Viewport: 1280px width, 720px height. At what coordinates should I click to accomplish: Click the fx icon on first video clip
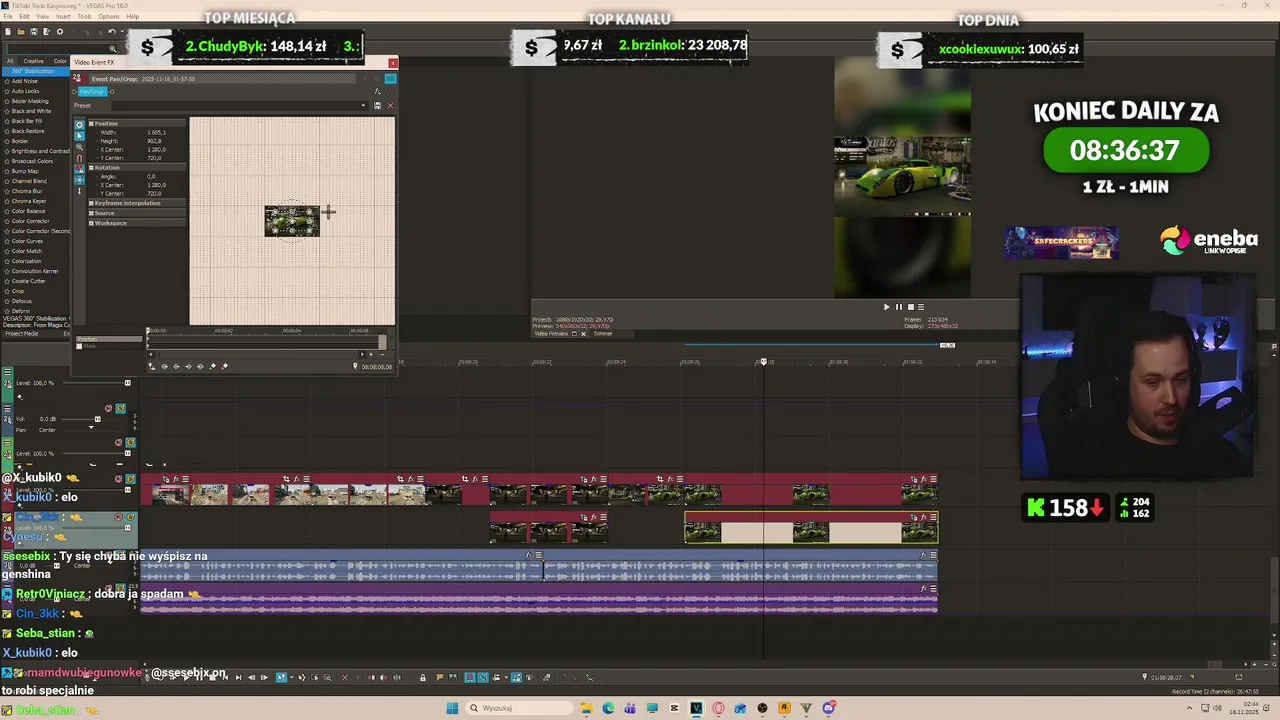[x=176, y=479]
